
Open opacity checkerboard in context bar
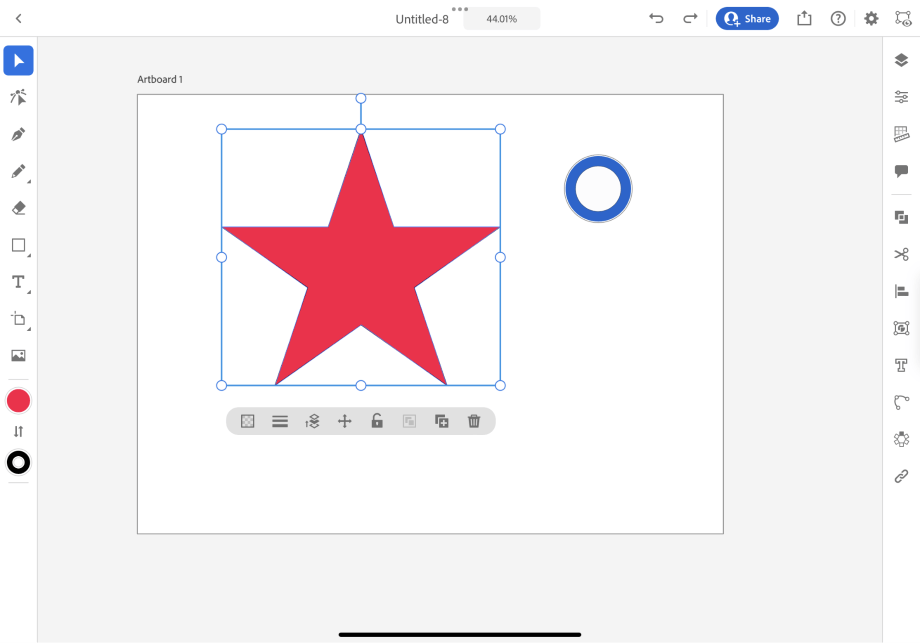pos(248,421)
